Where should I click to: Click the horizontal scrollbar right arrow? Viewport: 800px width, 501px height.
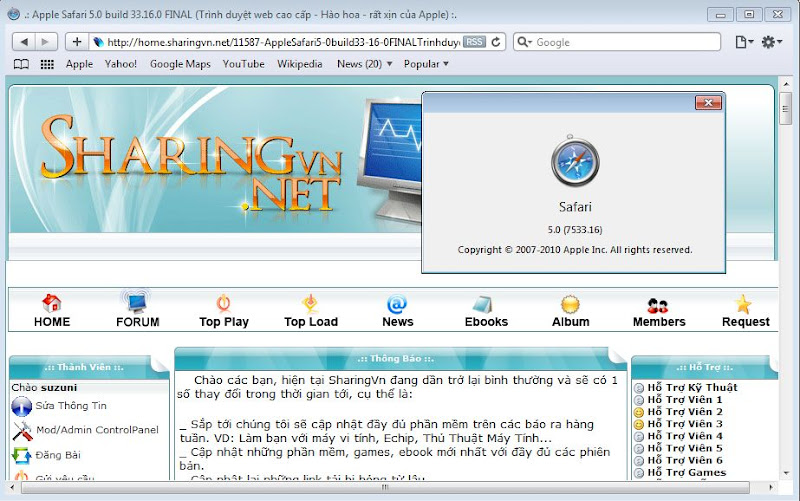[x=770, y=487]
